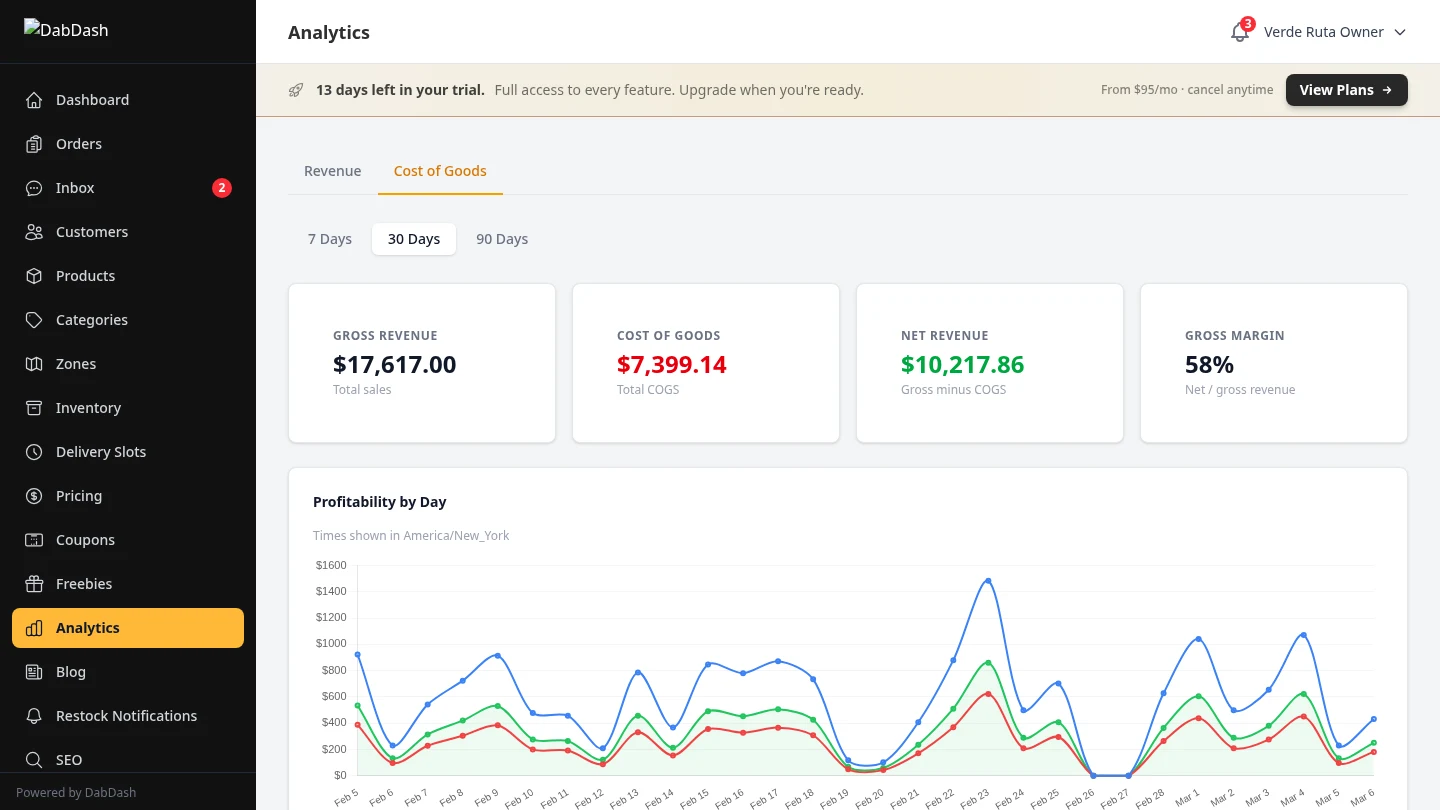Click the notification bell with 3 alerts
This screenshot has height=810, width=1440.
1238,32
